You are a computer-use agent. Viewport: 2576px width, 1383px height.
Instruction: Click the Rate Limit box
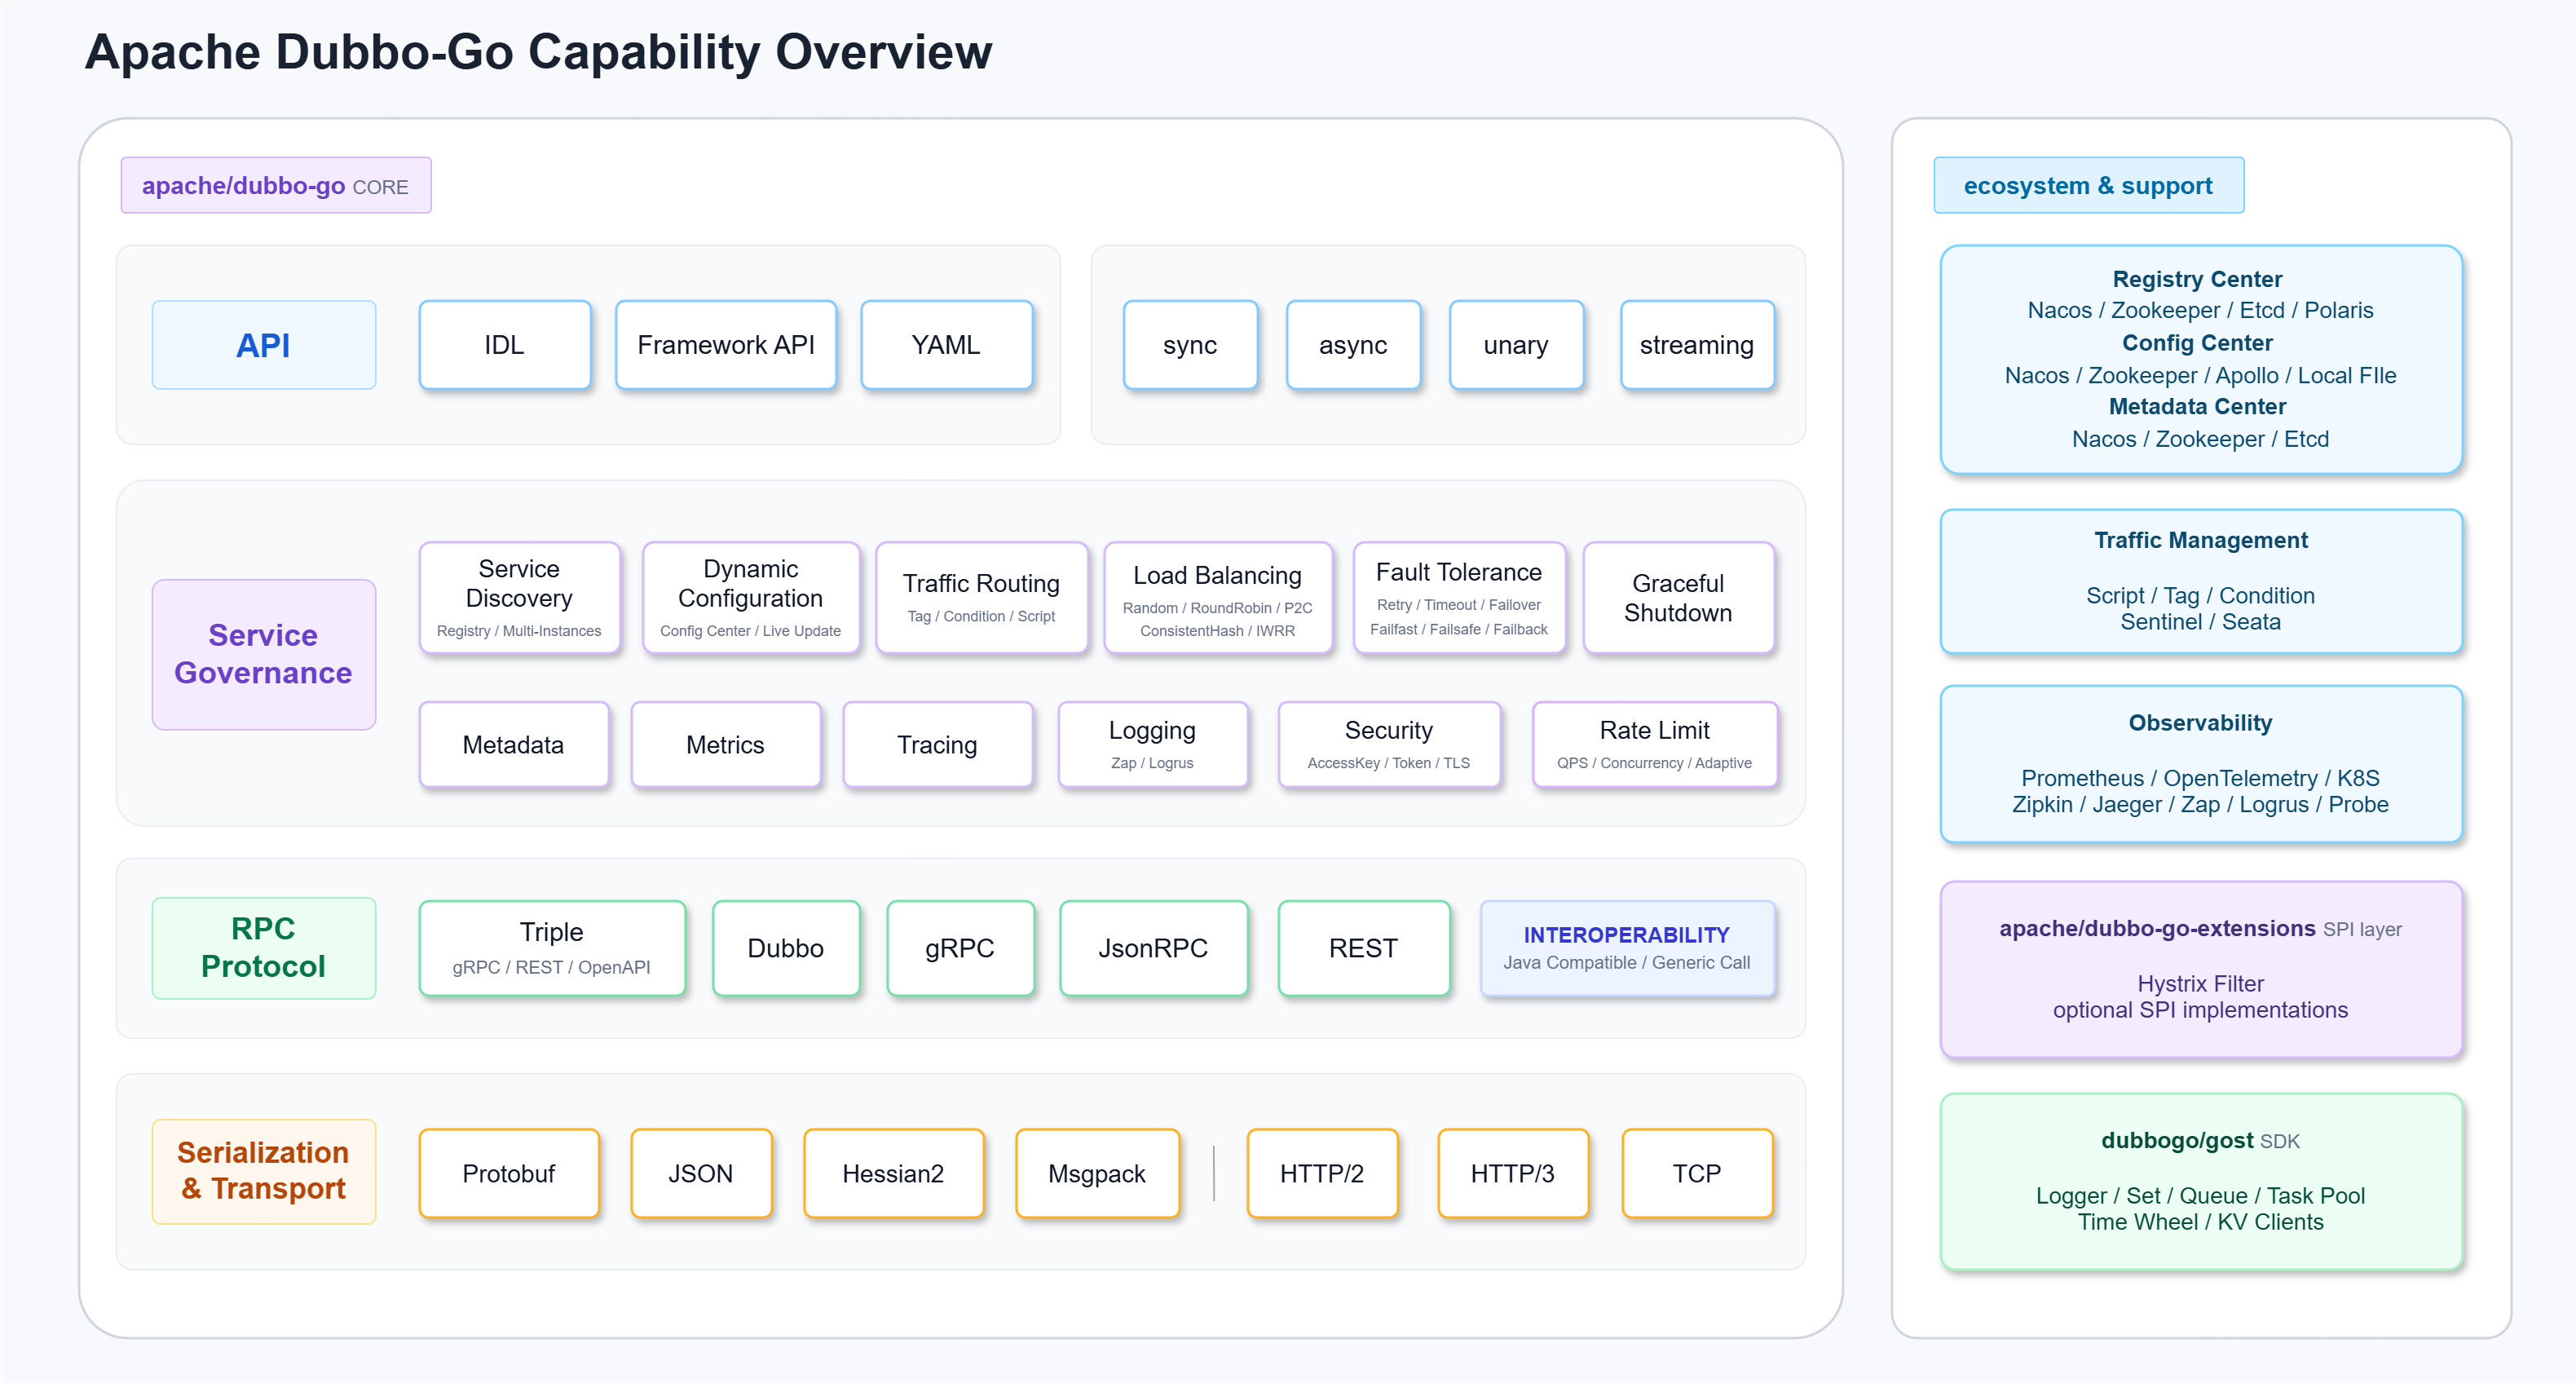(1655, 745)
